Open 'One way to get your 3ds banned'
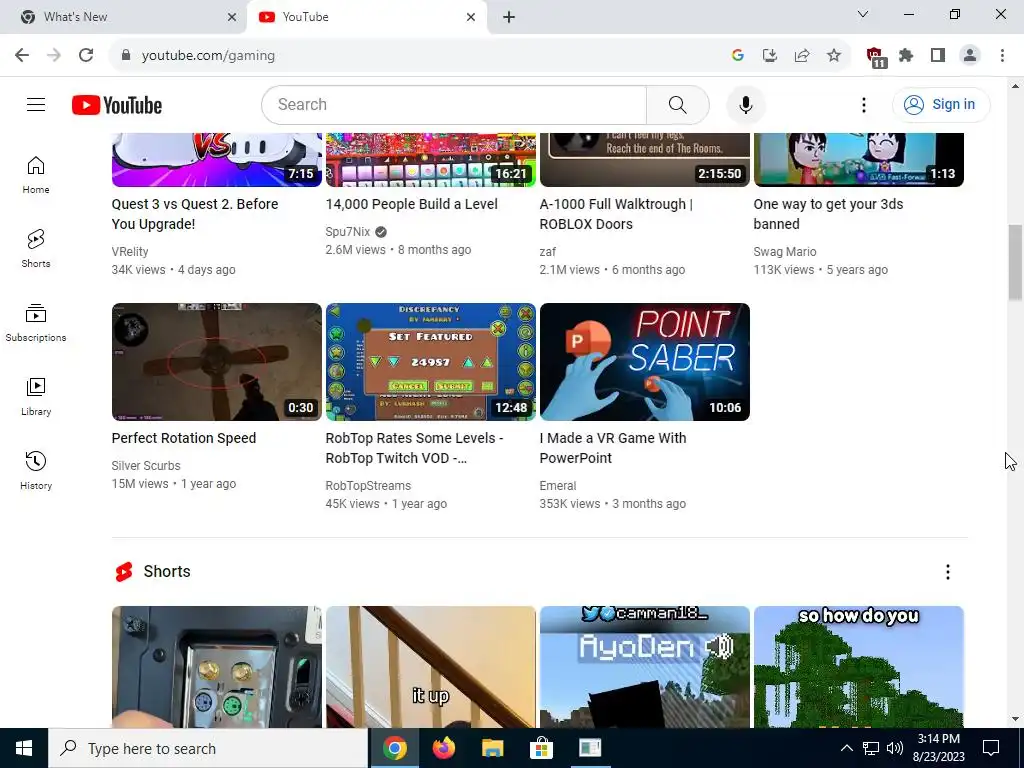Image resolution: width=1024 pixels, height=768 pixels. (x=828, y=214)
